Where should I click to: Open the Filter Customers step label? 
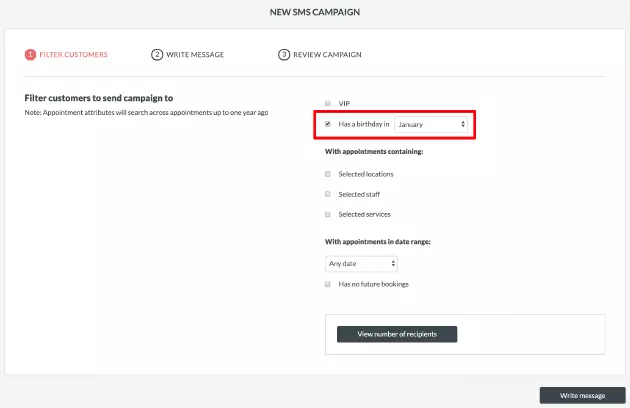coord(73,54)
